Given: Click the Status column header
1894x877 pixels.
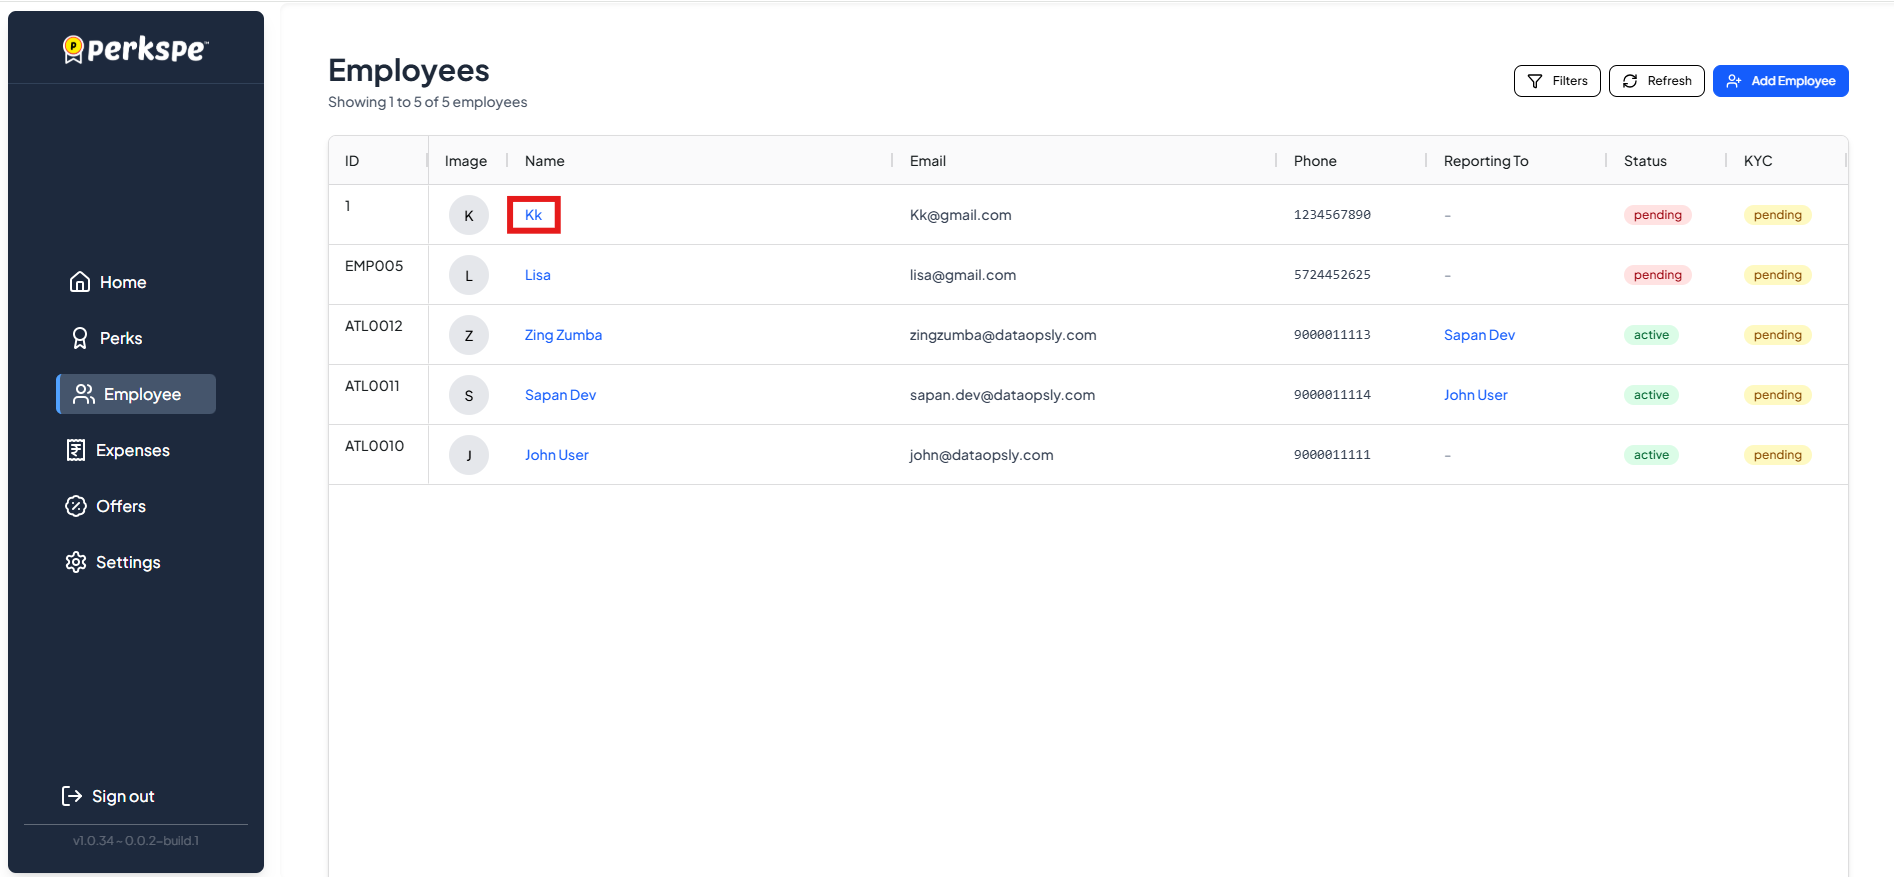Looking at the screenshot, I should [x=1645, y=161].
